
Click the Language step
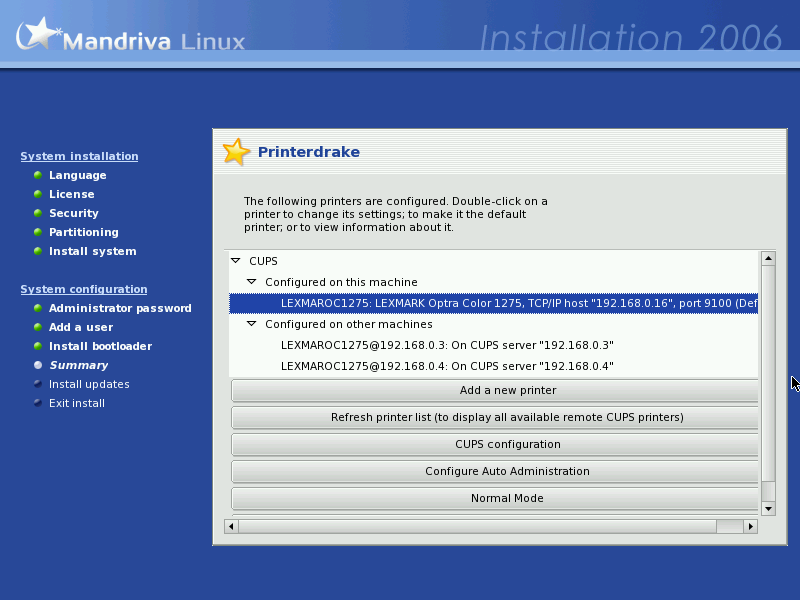[78, 176]
